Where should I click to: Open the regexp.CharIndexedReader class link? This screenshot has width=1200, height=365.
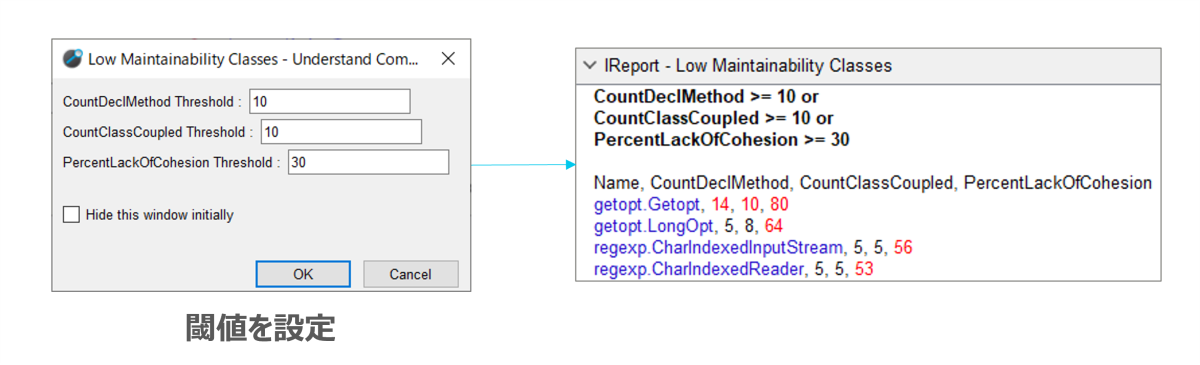click(699, 270)
